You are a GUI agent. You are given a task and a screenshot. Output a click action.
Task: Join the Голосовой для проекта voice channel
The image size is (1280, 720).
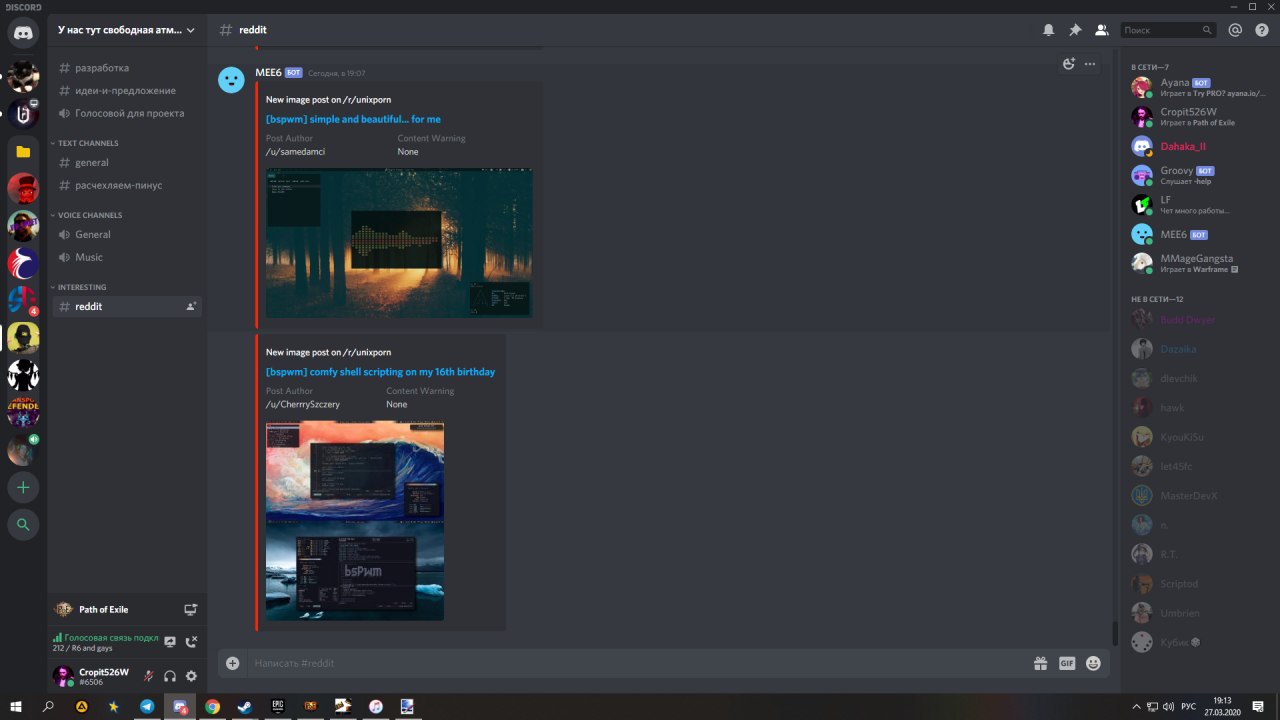coord(127,113)
